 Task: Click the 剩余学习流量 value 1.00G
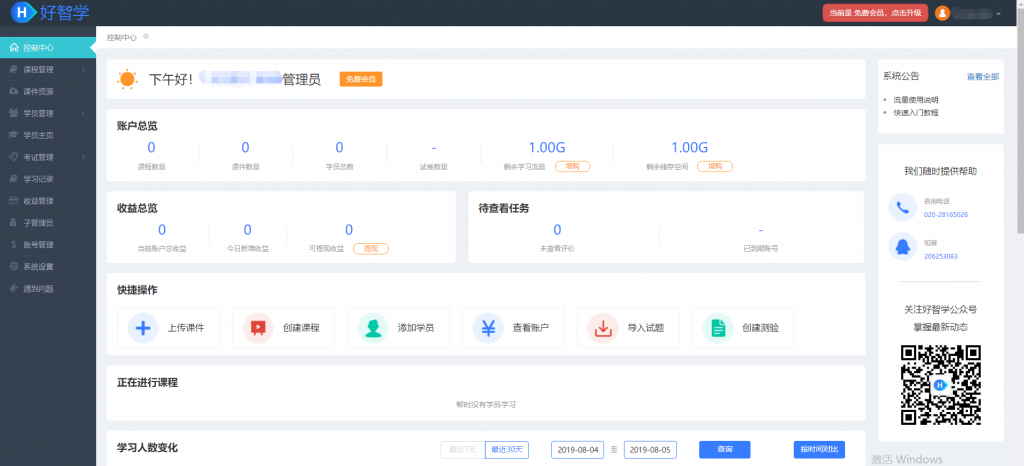point(547,148)
